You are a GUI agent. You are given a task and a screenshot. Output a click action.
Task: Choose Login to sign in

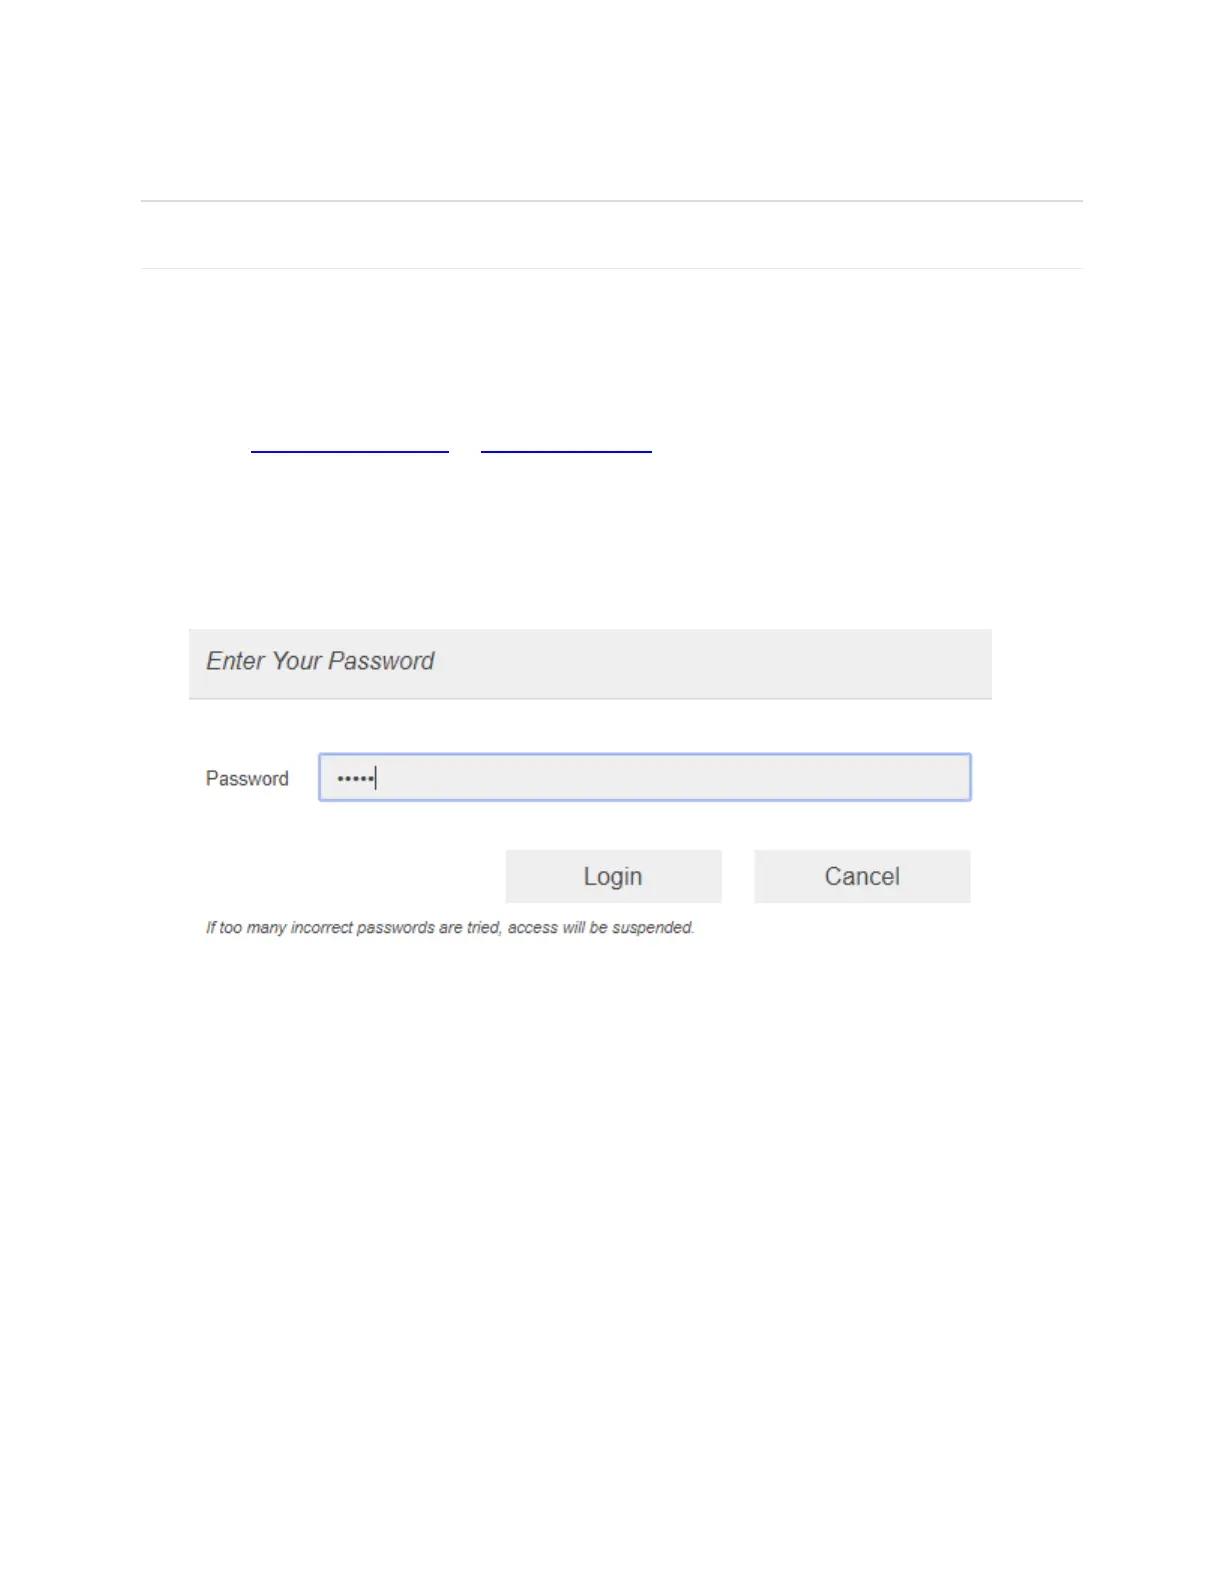click(x=613, y=876)
